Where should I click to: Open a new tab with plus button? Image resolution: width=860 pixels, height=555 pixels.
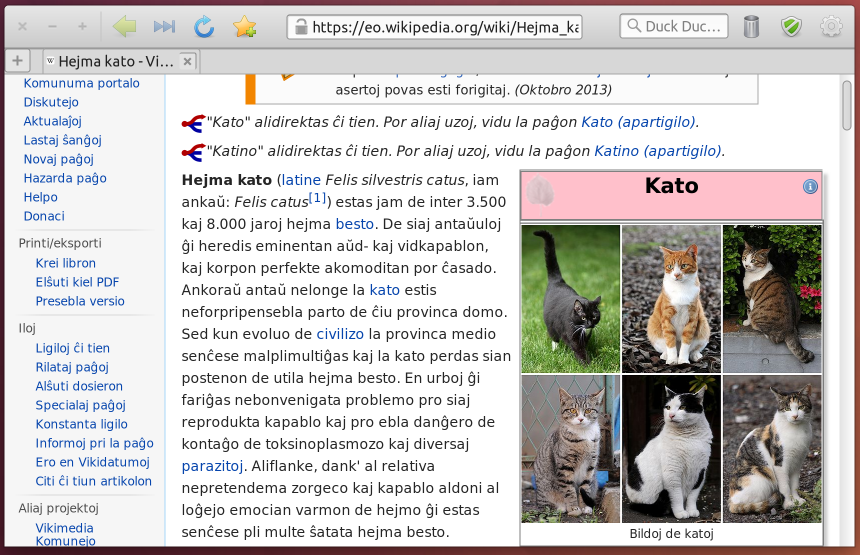[17, 60]
